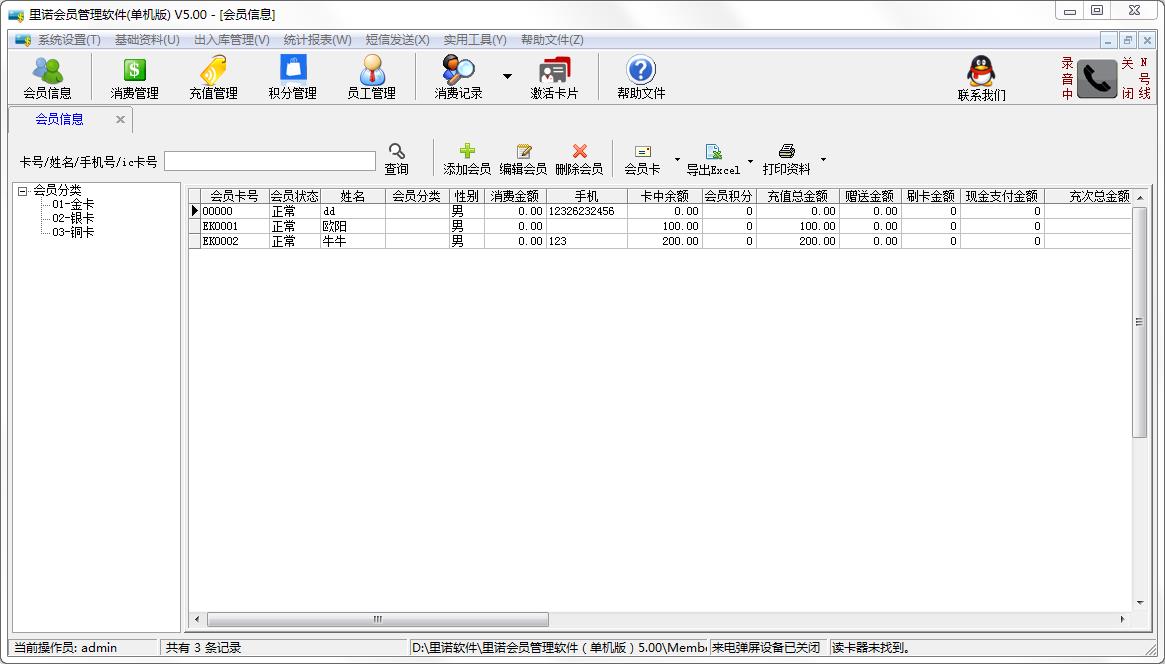Click right arrow of horizontal scrollbar
Screen dimensions: 1165x664
(x=1123, y=619)
